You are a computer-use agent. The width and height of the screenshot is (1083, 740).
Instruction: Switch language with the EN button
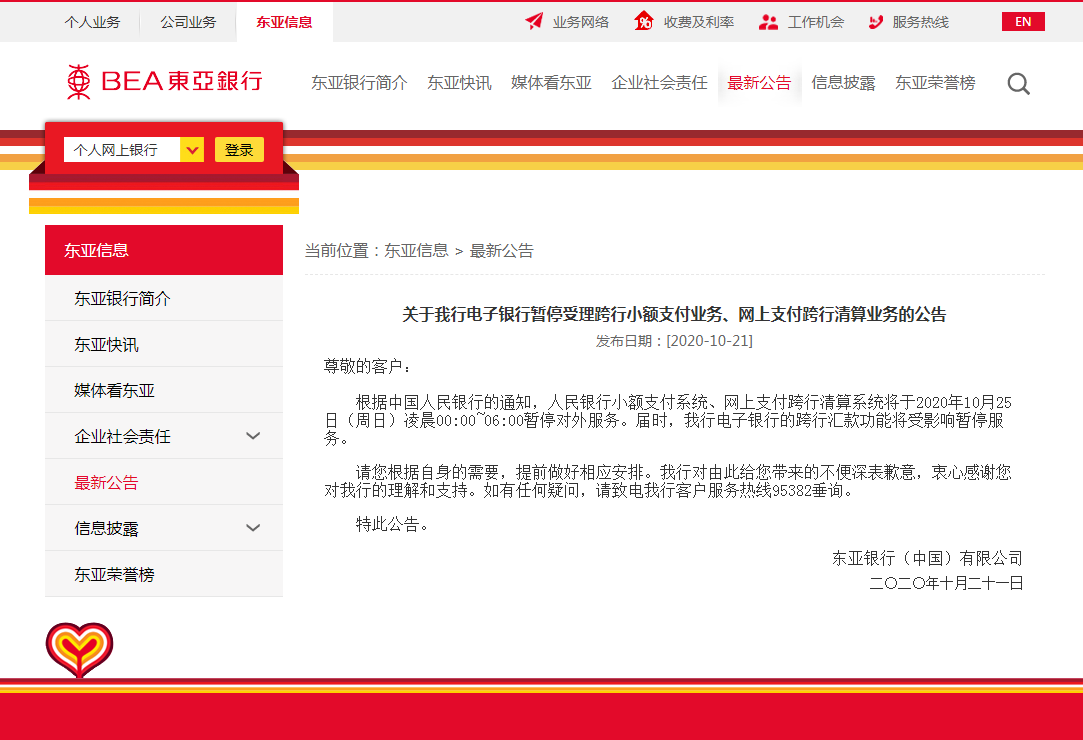tap(1023, 21)
